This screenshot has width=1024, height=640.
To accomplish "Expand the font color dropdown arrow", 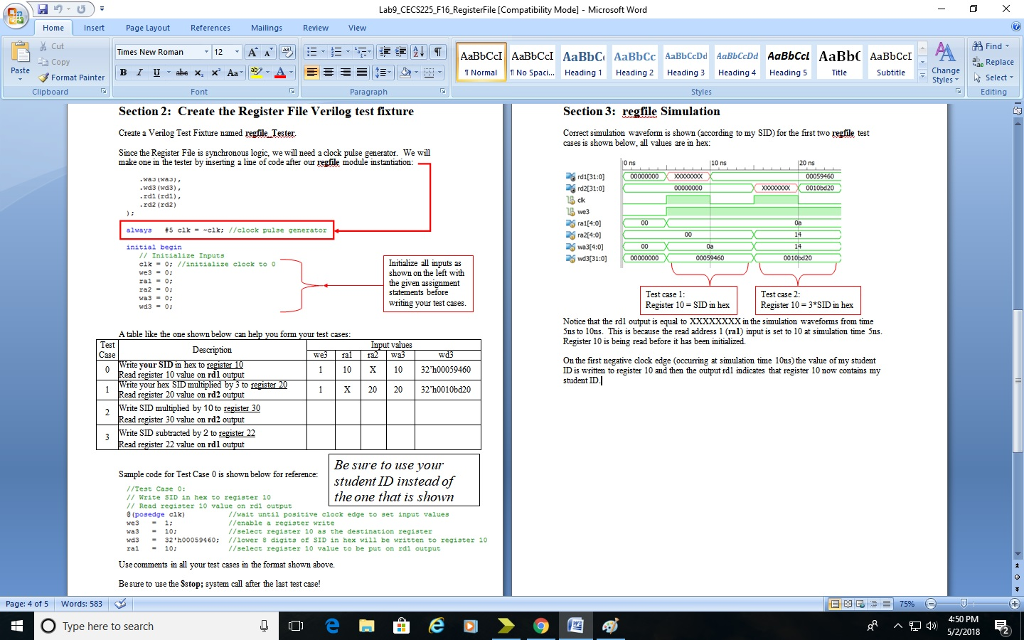I will coord(291,72).
